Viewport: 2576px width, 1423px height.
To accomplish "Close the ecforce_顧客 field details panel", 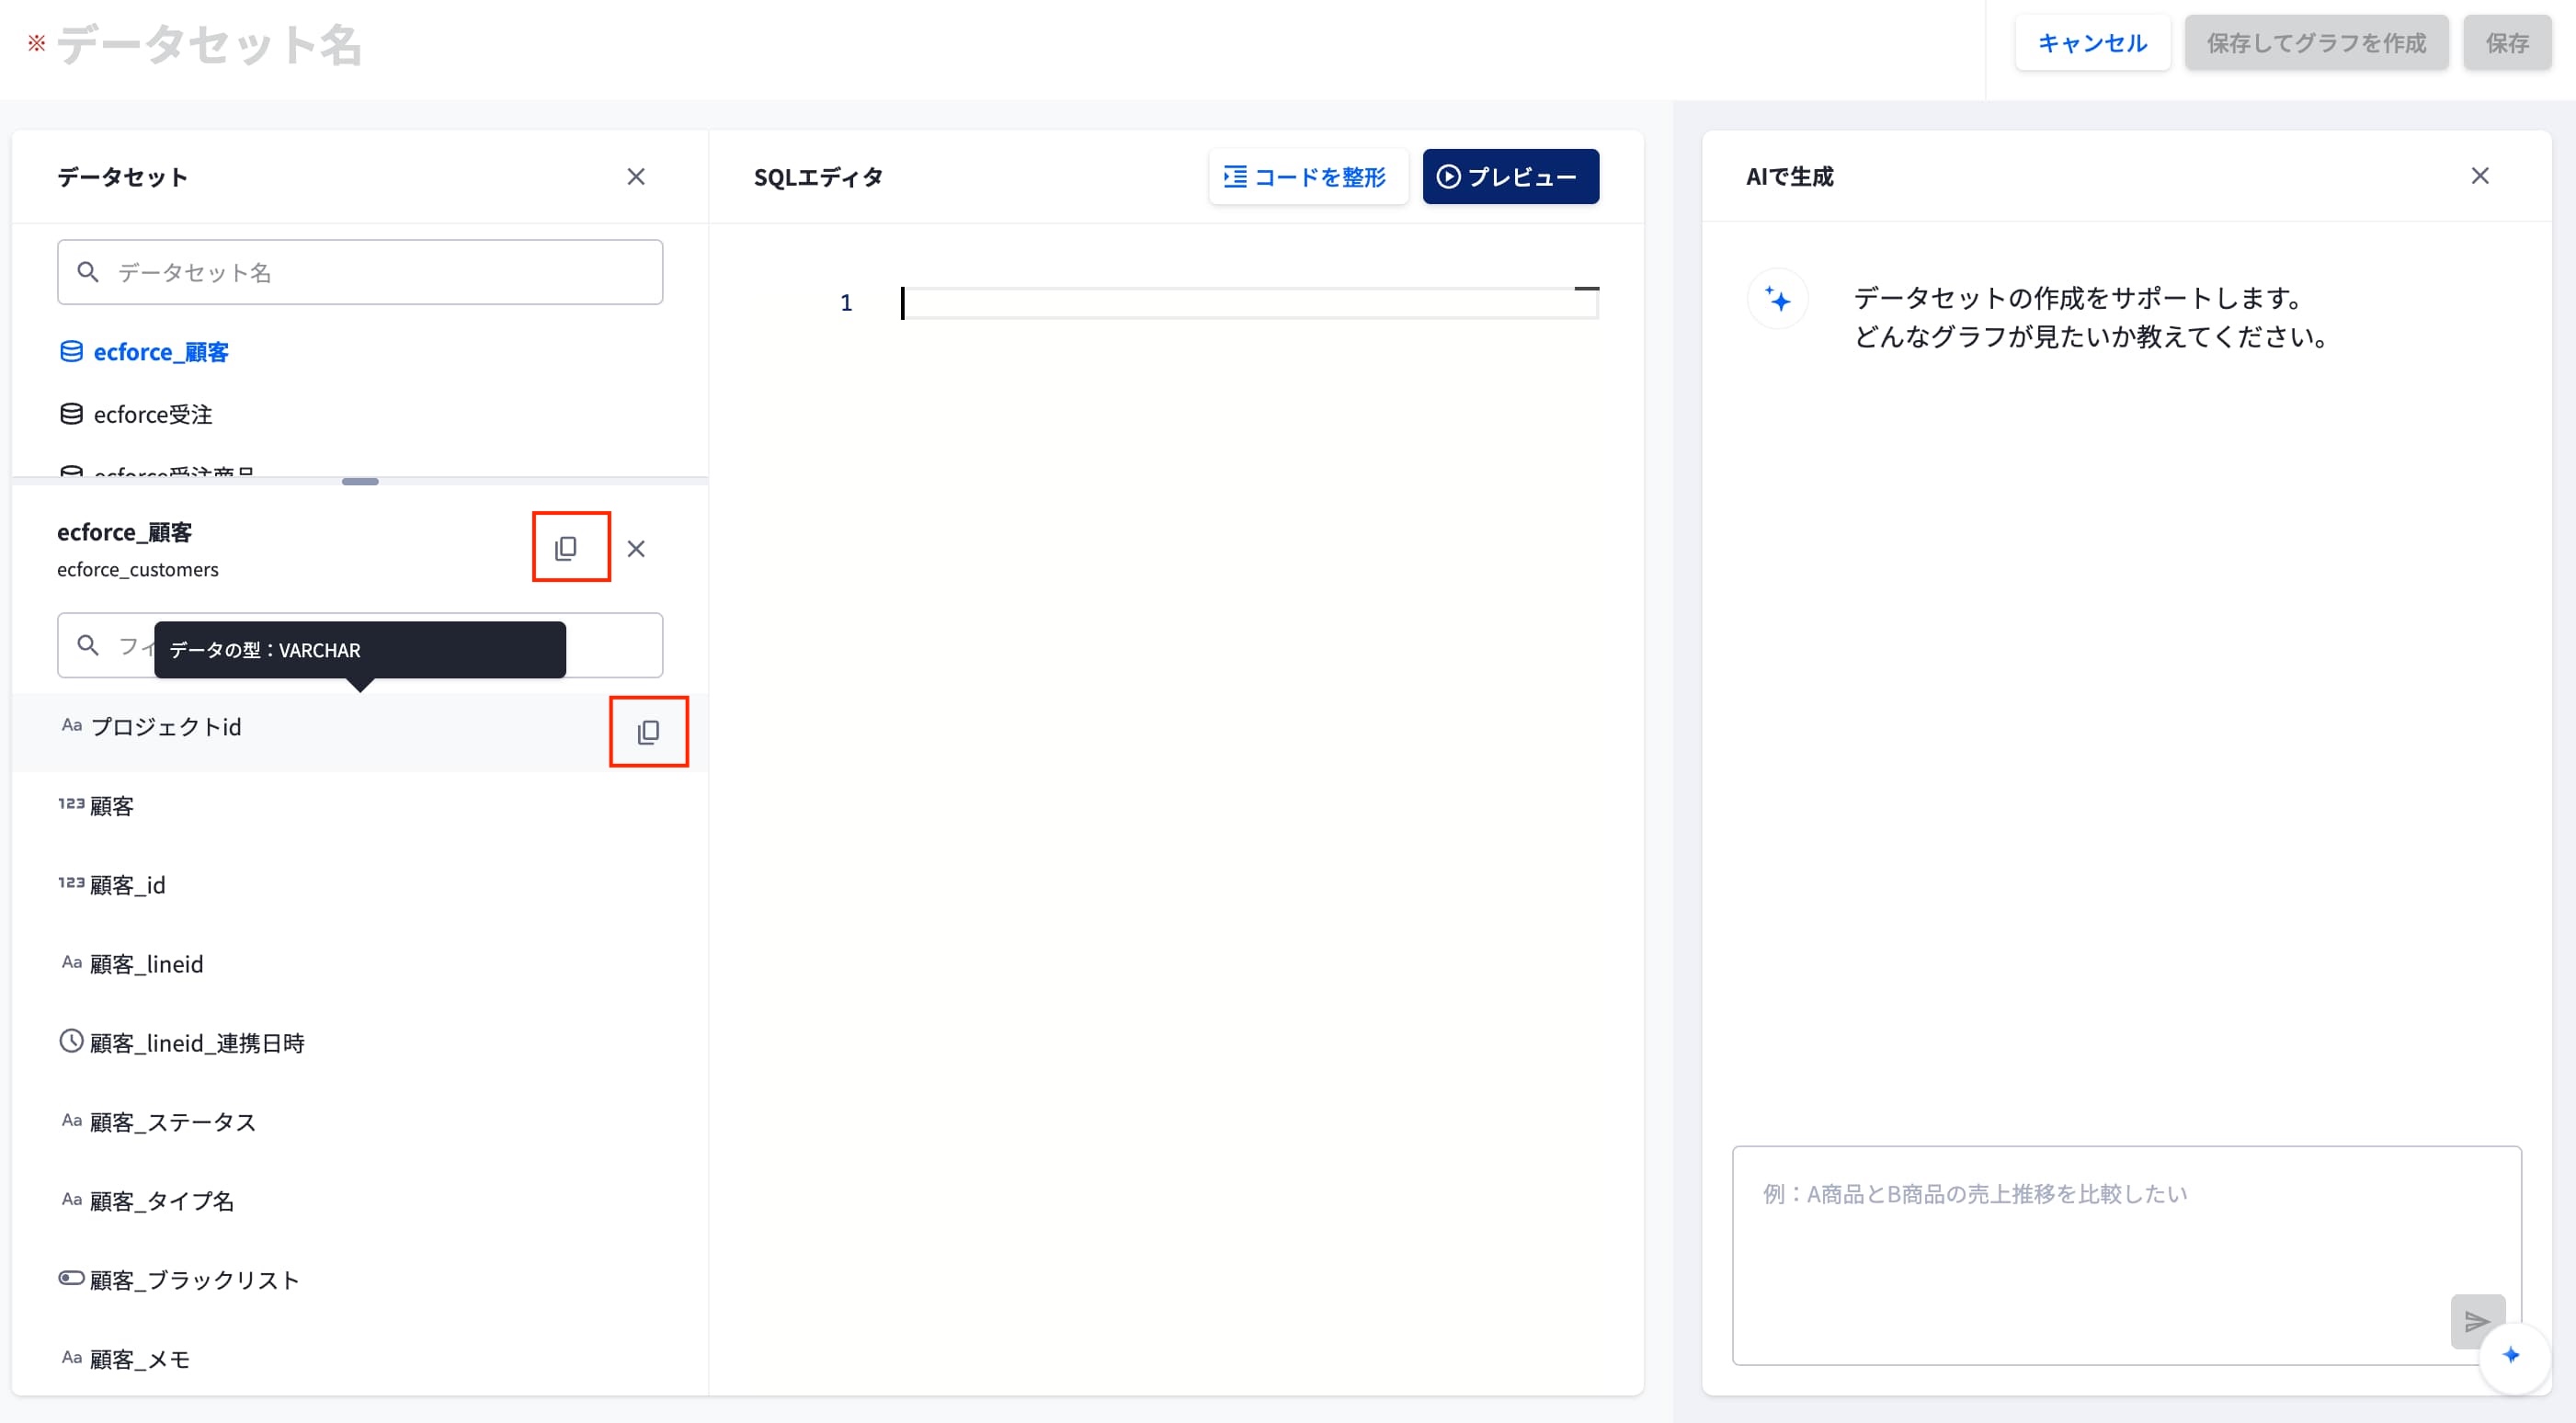I will 636,548.
